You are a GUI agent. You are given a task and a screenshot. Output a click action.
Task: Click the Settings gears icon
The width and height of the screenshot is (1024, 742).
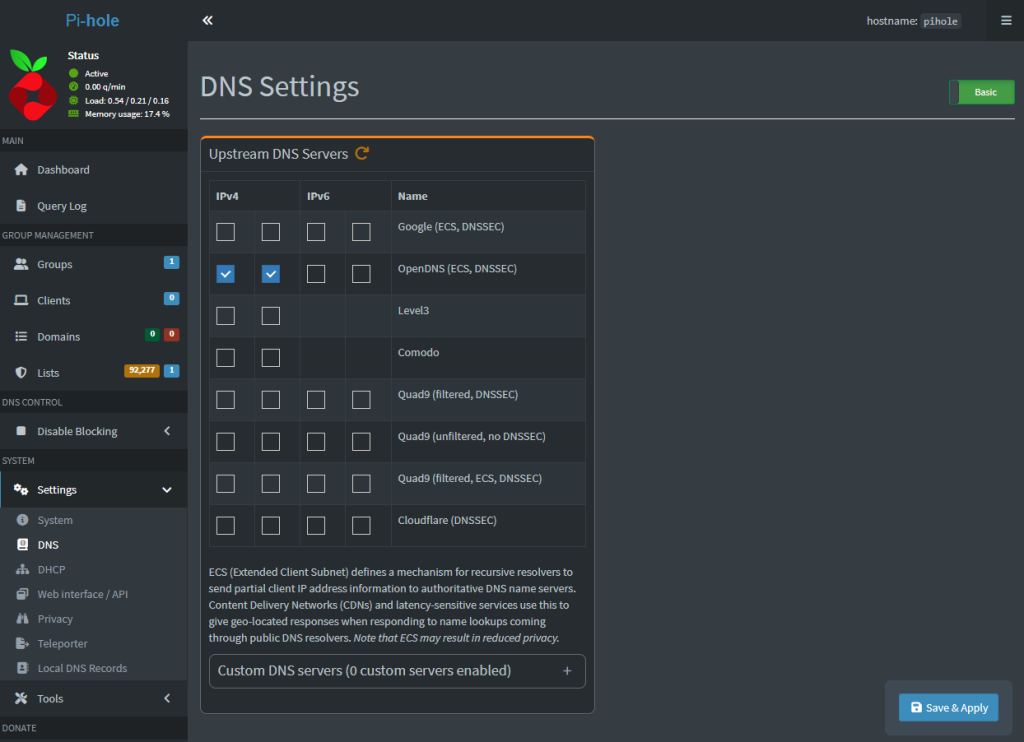pos(22,490)
